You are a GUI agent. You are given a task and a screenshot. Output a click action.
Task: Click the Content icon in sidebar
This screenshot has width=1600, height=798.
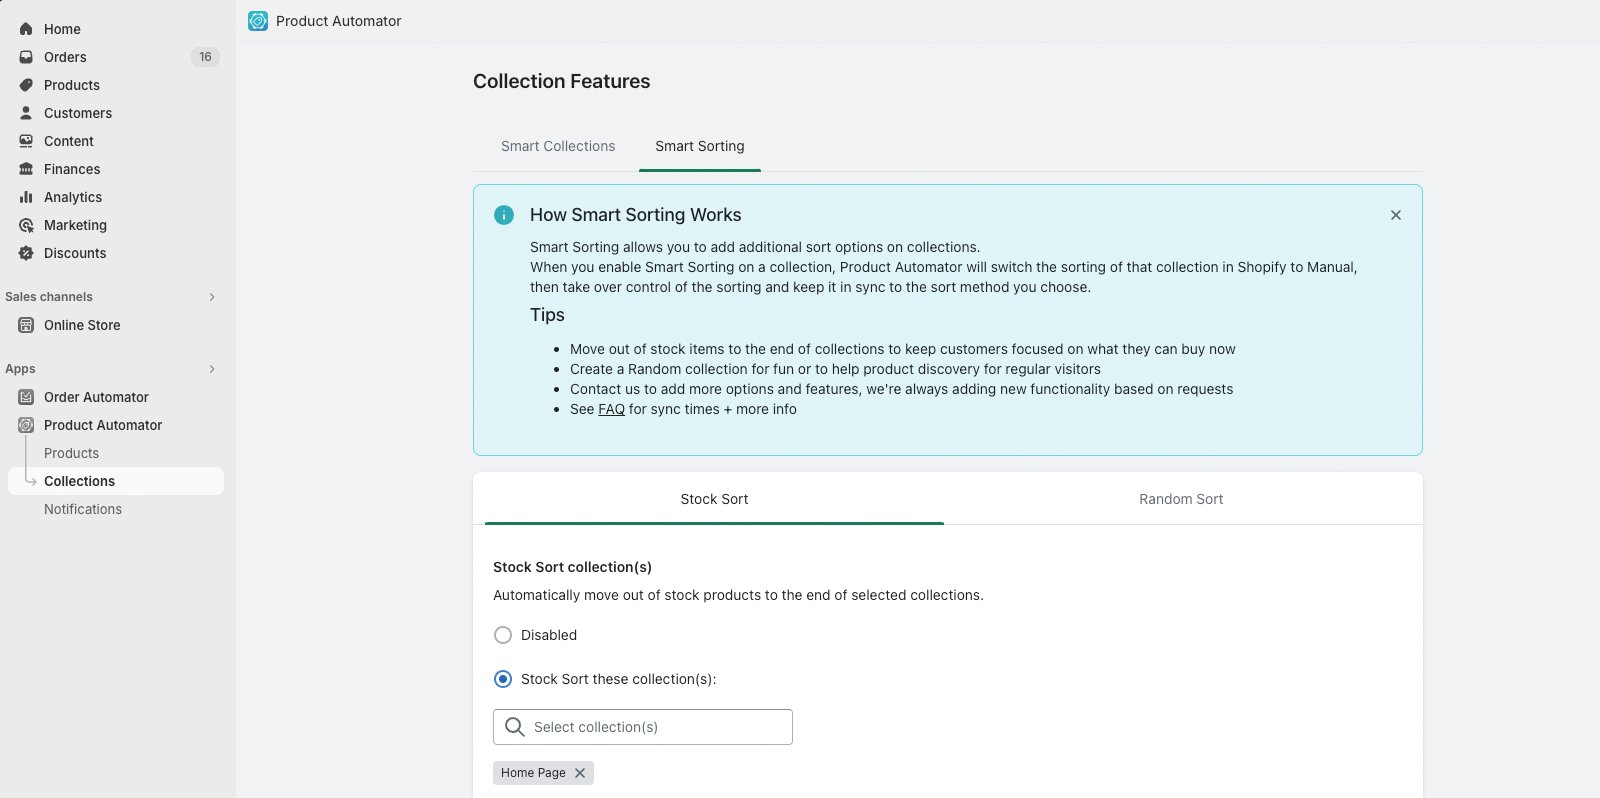coord(26,141)
